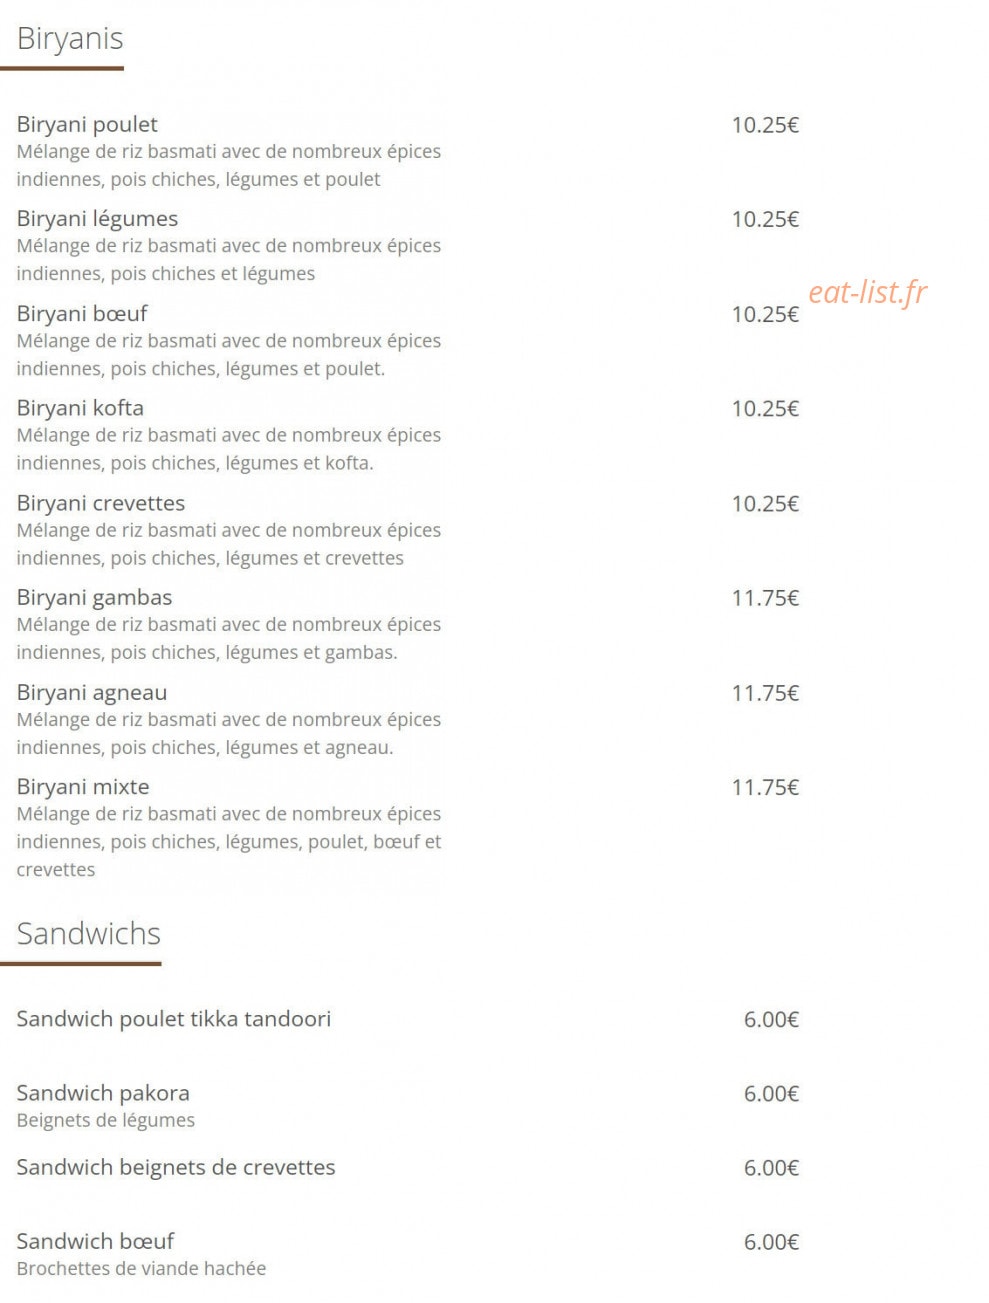Click the eat-list.fr watermark logo
The image size is (989, 1303).
point(867,292)
